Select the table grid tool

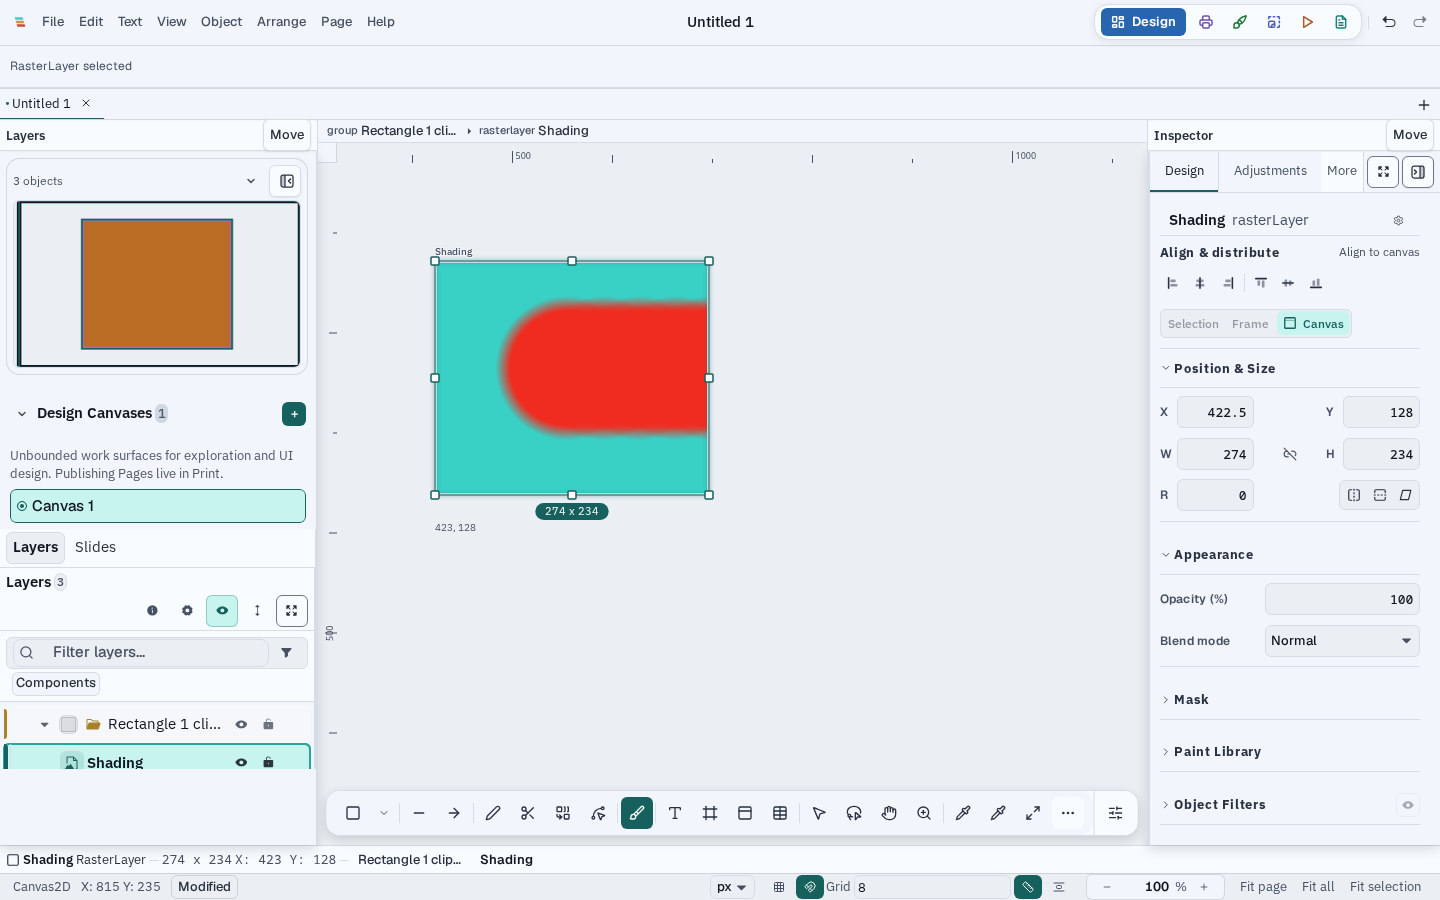[x=780, y=813]
